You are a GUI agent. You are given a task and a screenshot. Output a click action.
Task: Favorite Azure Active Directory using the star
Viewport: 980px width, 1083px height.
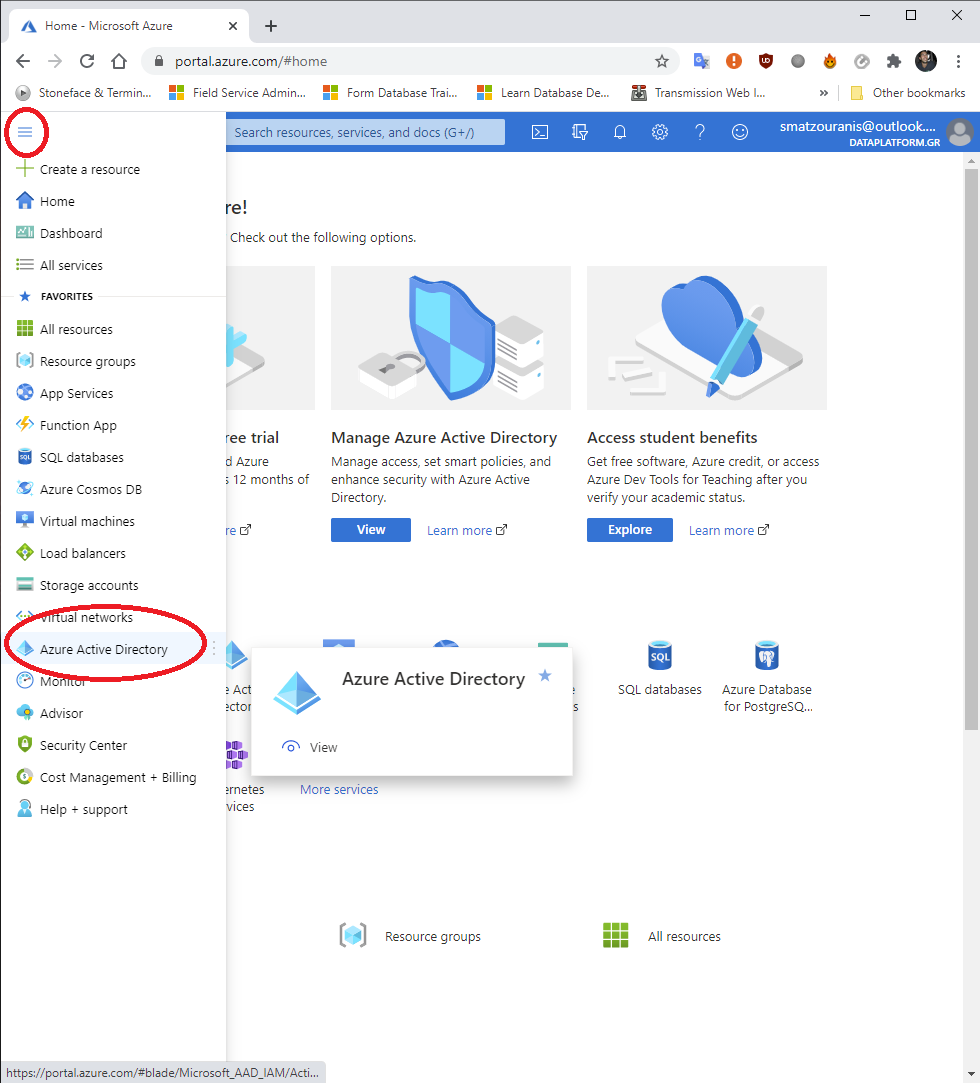pyautogui.click(x=545, y=676)
